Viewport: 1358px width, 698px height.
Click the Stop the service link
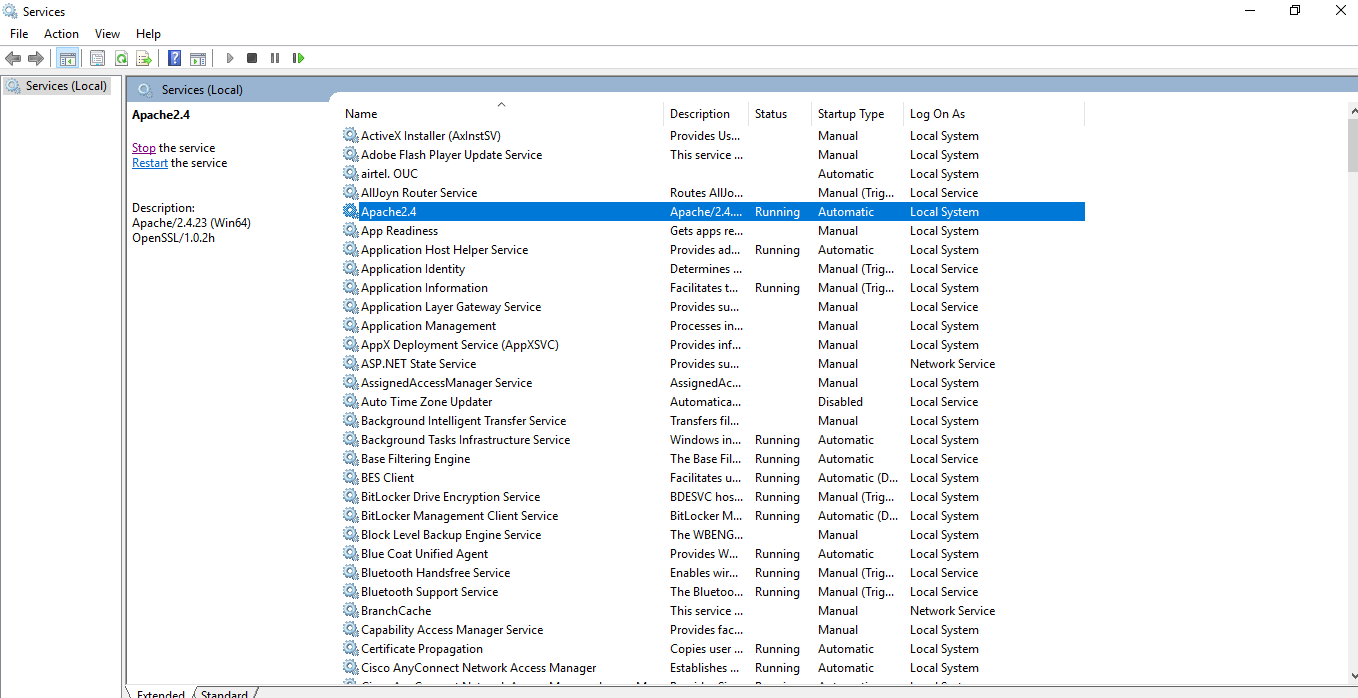pyautogui.click(x=144, y=148)
